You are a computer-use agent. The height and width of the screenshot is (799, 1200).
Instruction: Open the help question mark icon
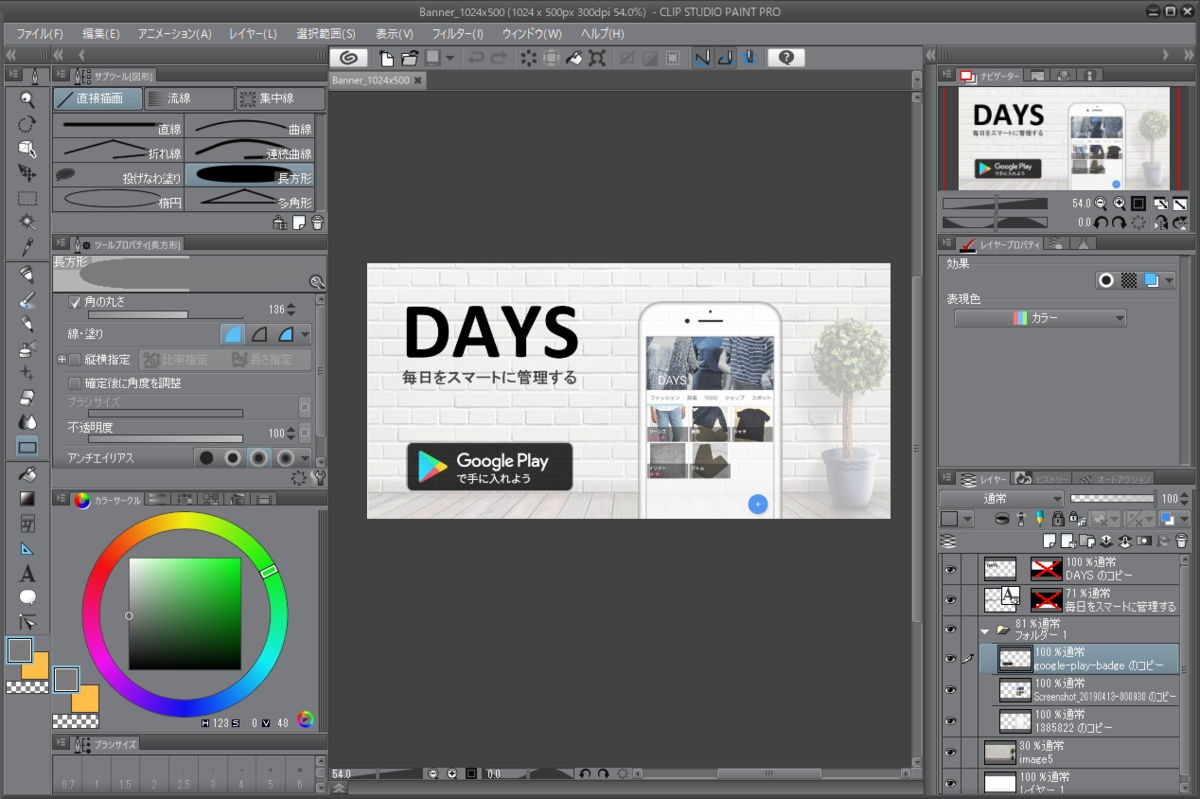click(x=786, y=58)
